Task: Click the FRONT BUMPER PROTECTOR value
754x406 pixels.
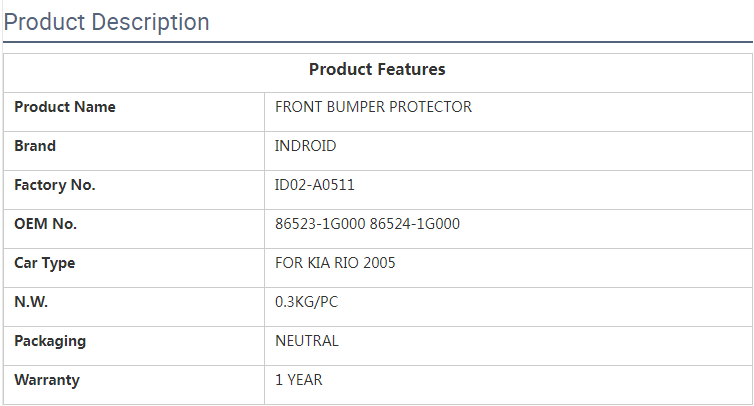Action: tap(373, 107)
